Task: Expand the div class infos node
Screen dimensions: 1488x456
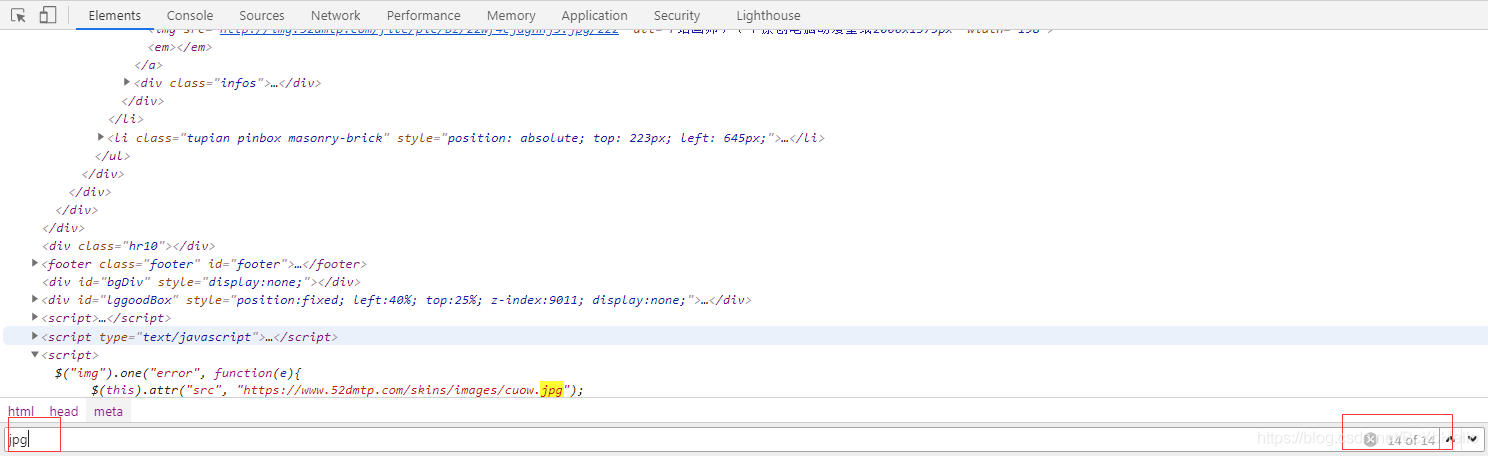Action: tap(127, 83)
